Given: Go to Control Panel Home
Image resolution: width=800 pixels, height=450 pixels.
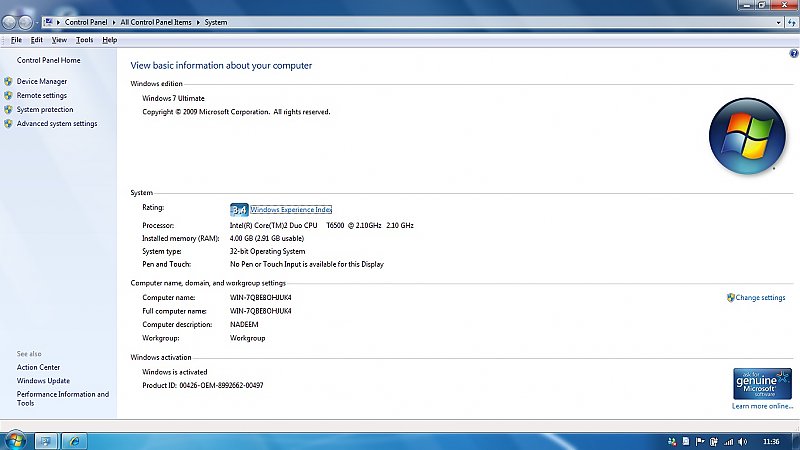Looking at the screenshot, I should (48, 60).
